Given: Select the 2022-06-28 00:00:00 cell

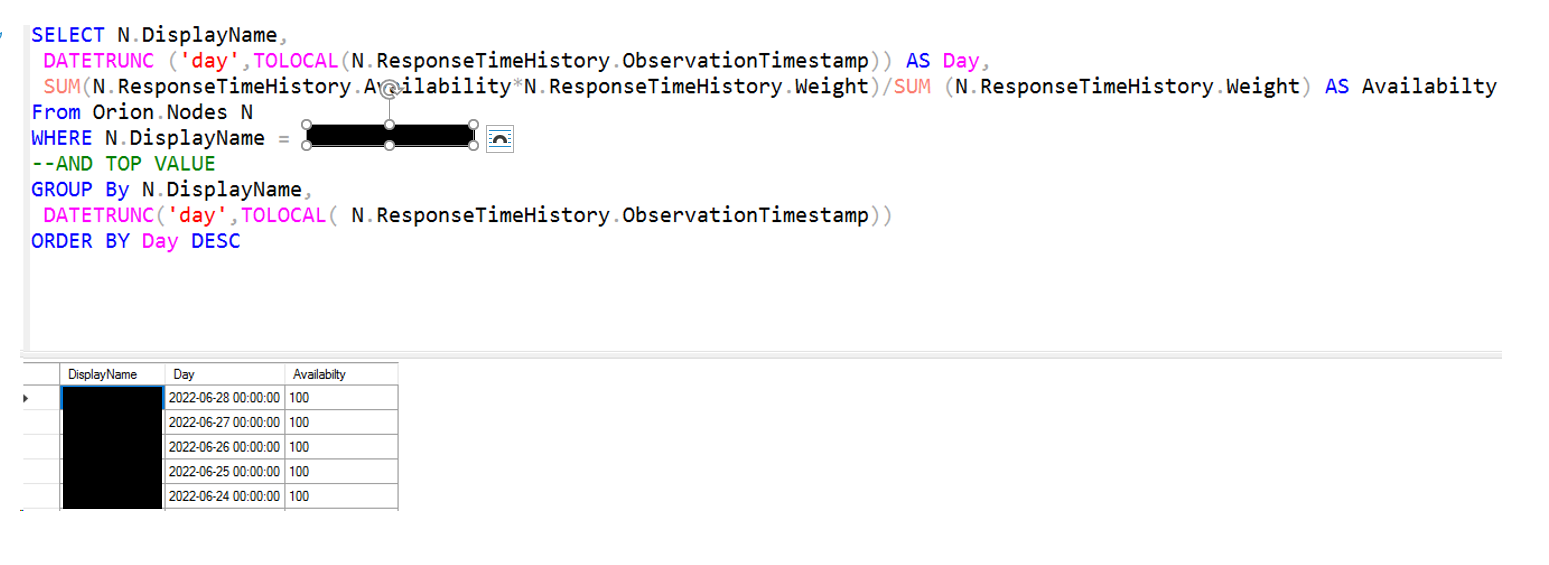Looking at the screenshot, I should click(x=225, y=398).
